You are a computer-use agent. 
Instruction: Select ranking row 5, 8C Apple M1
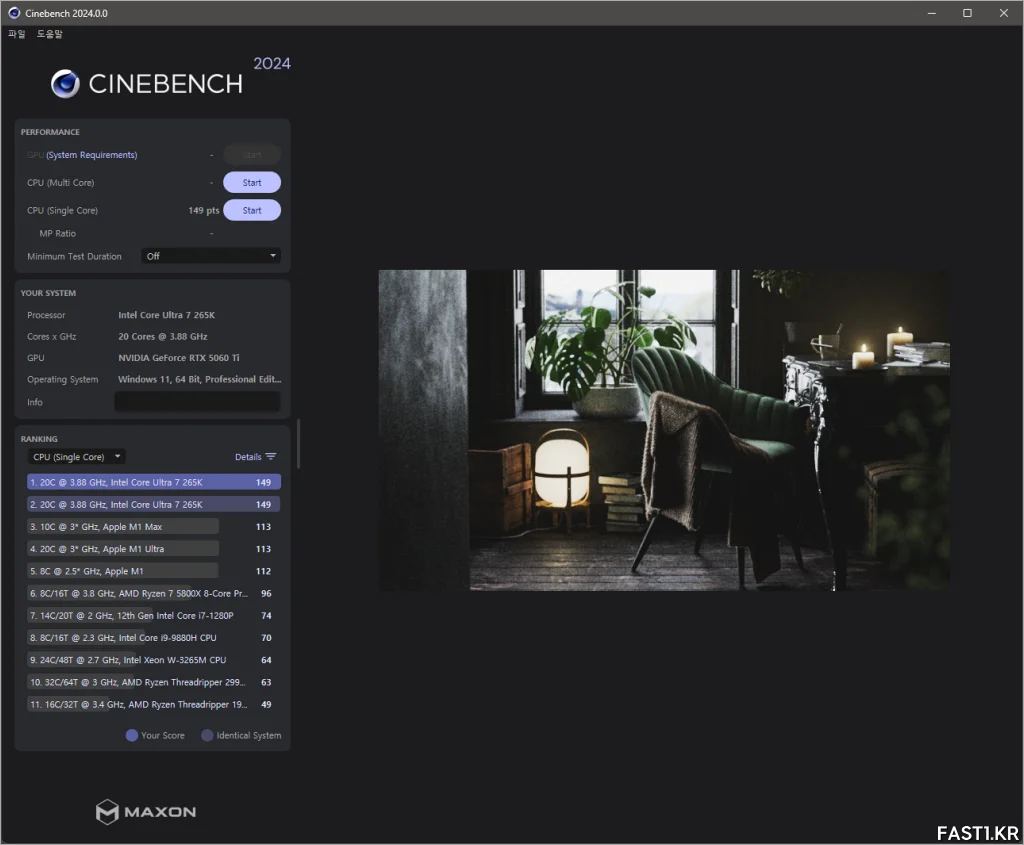tap(154, 571)
